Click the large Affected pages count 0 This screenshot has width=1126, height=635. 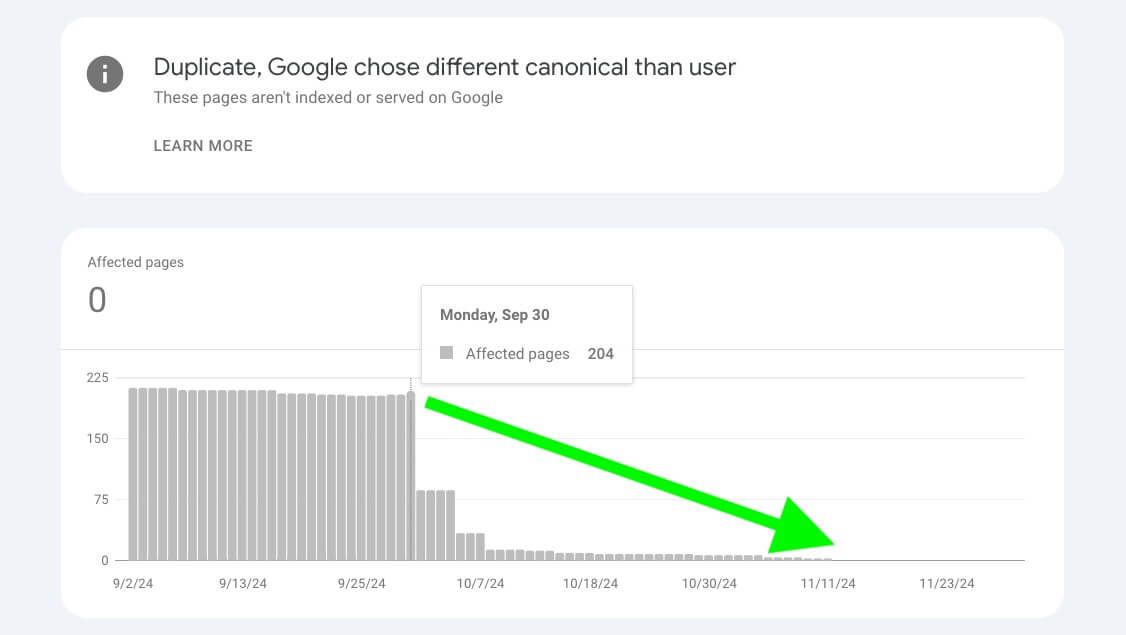(x=97, y=300)
